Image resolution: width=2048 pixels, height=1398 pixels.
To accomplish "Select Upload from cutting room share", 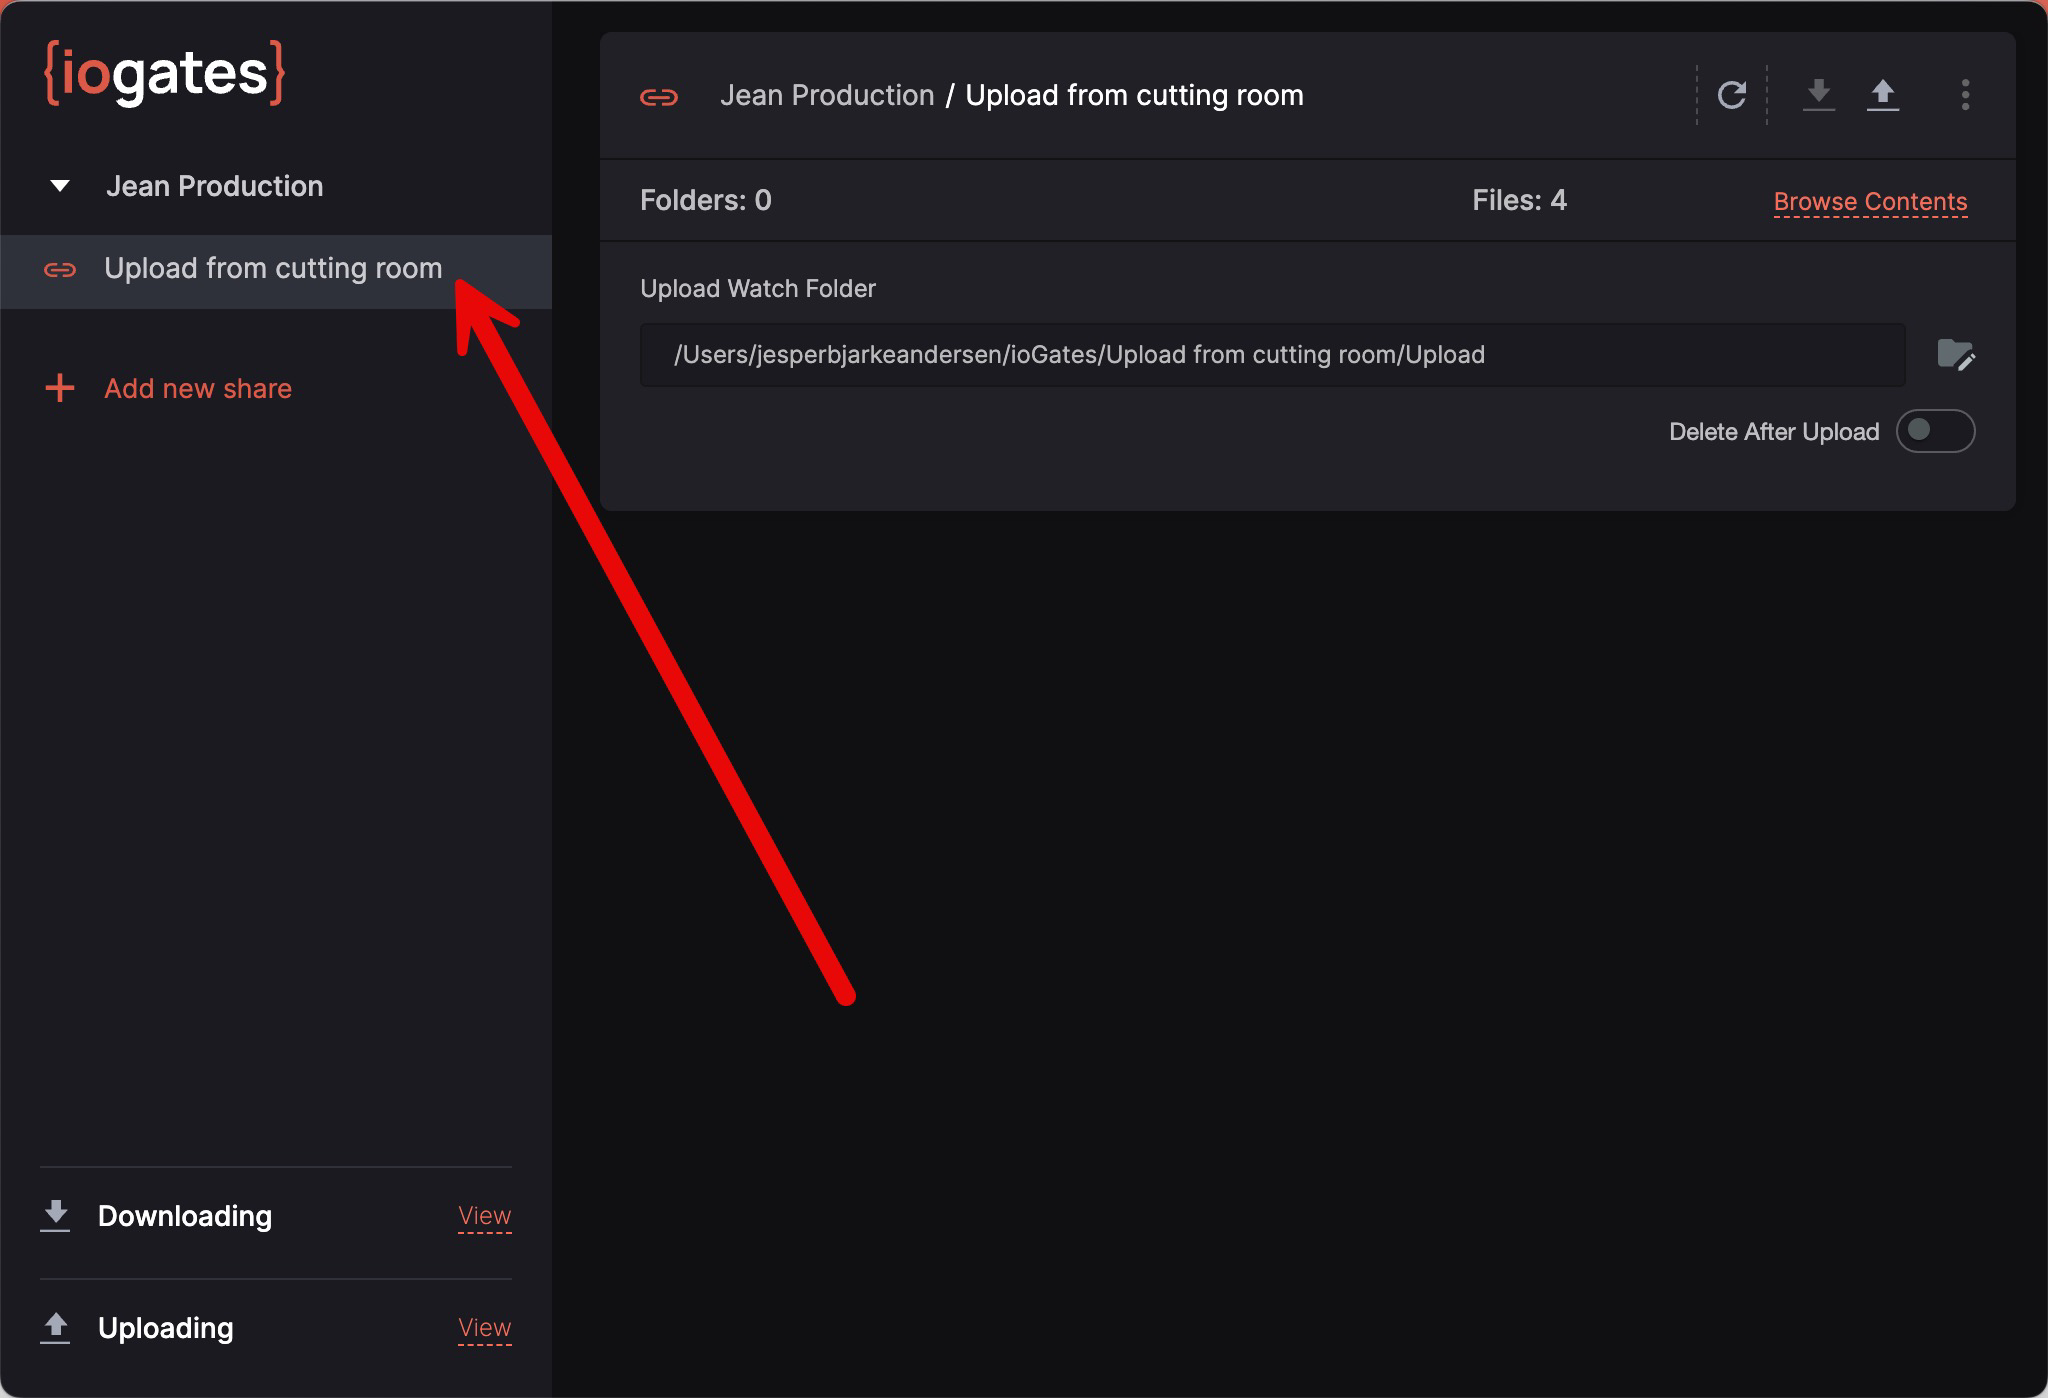I will [x=272, y=269].
